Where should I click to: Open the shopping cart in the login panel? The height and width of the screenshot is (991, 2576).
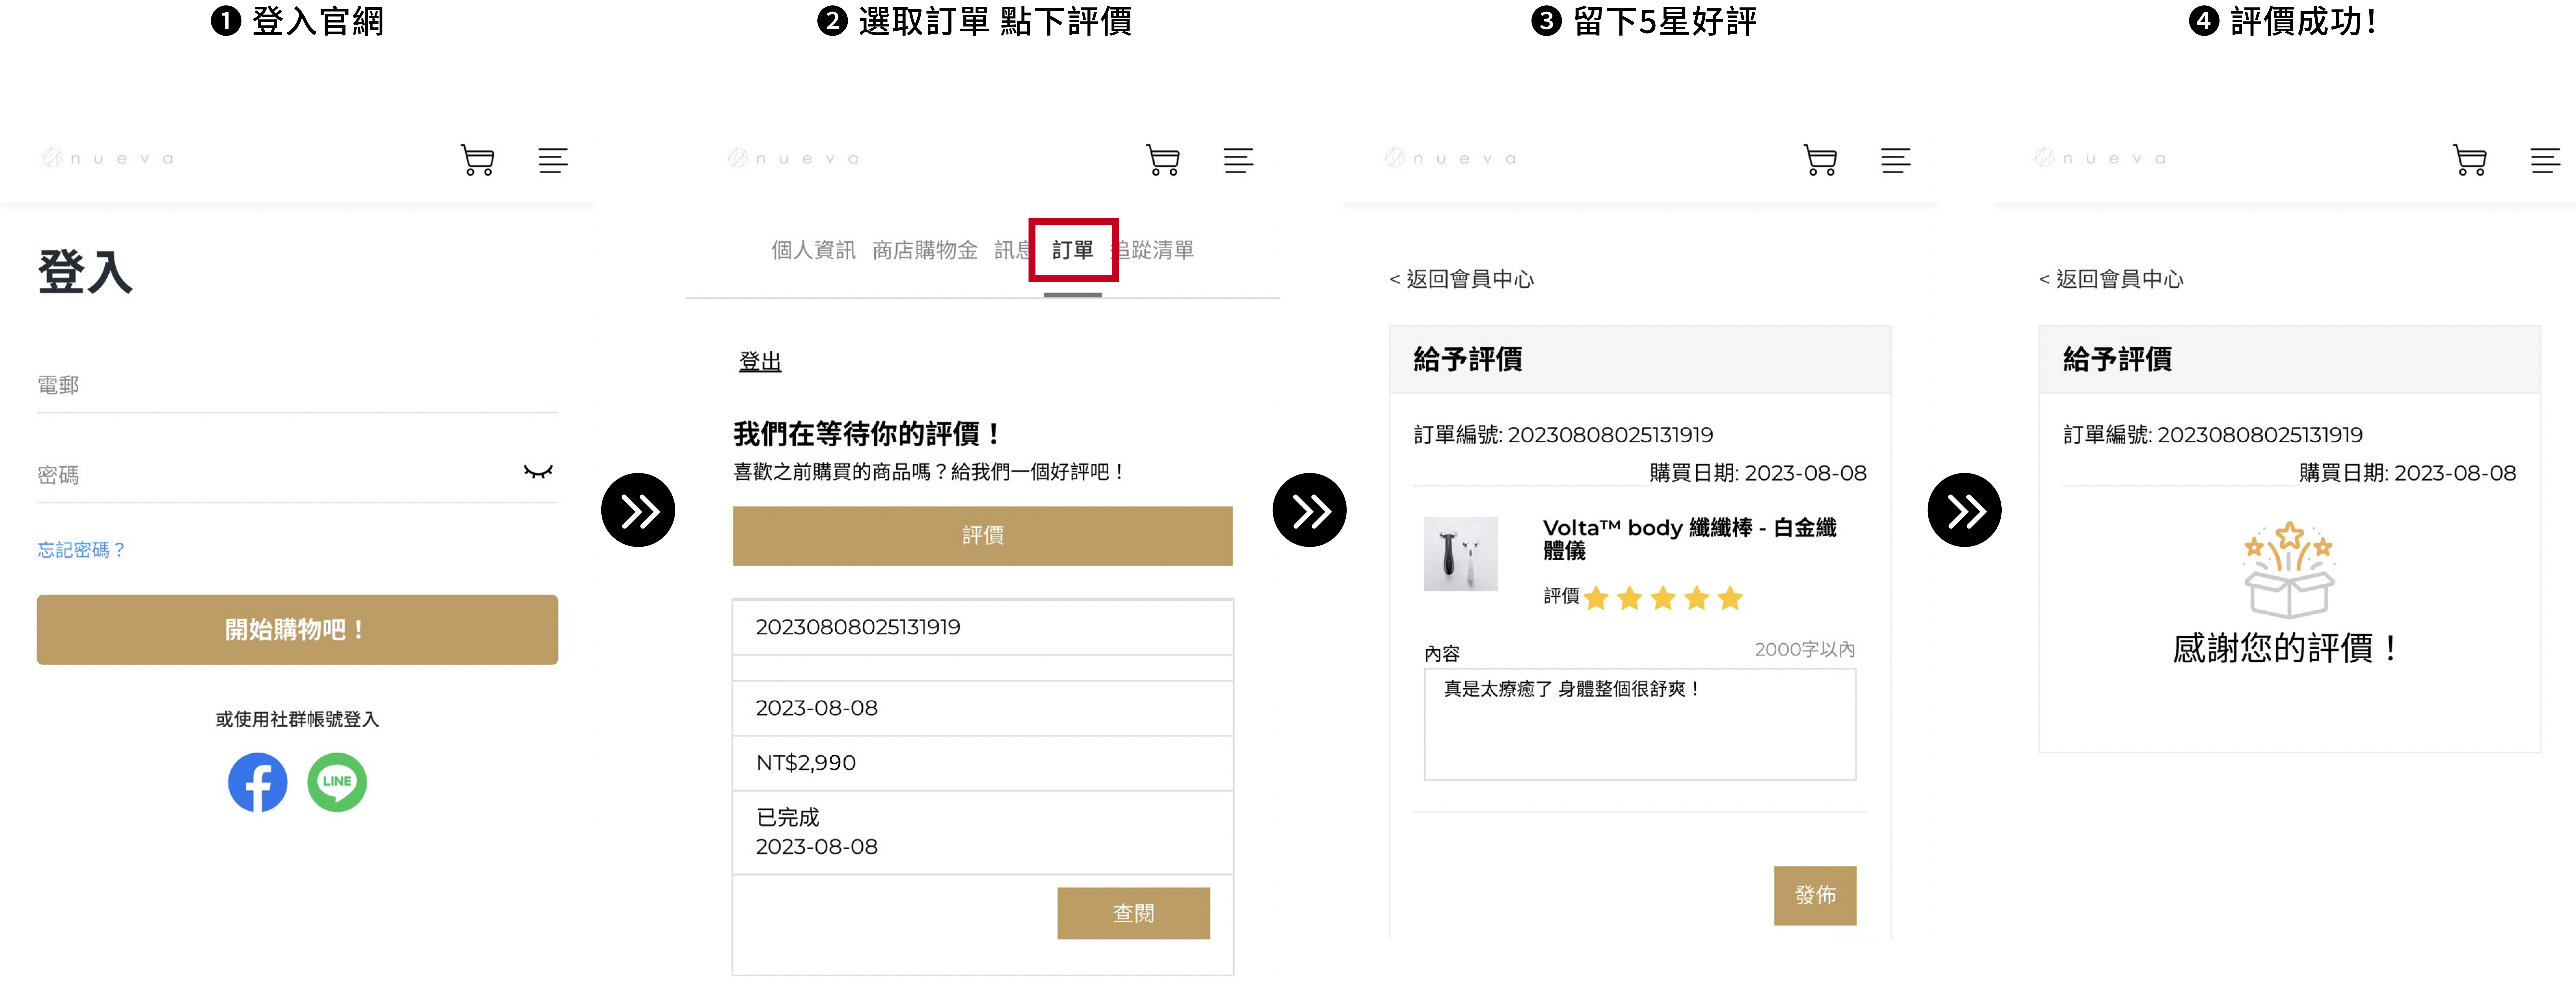[x=478, y=160]
